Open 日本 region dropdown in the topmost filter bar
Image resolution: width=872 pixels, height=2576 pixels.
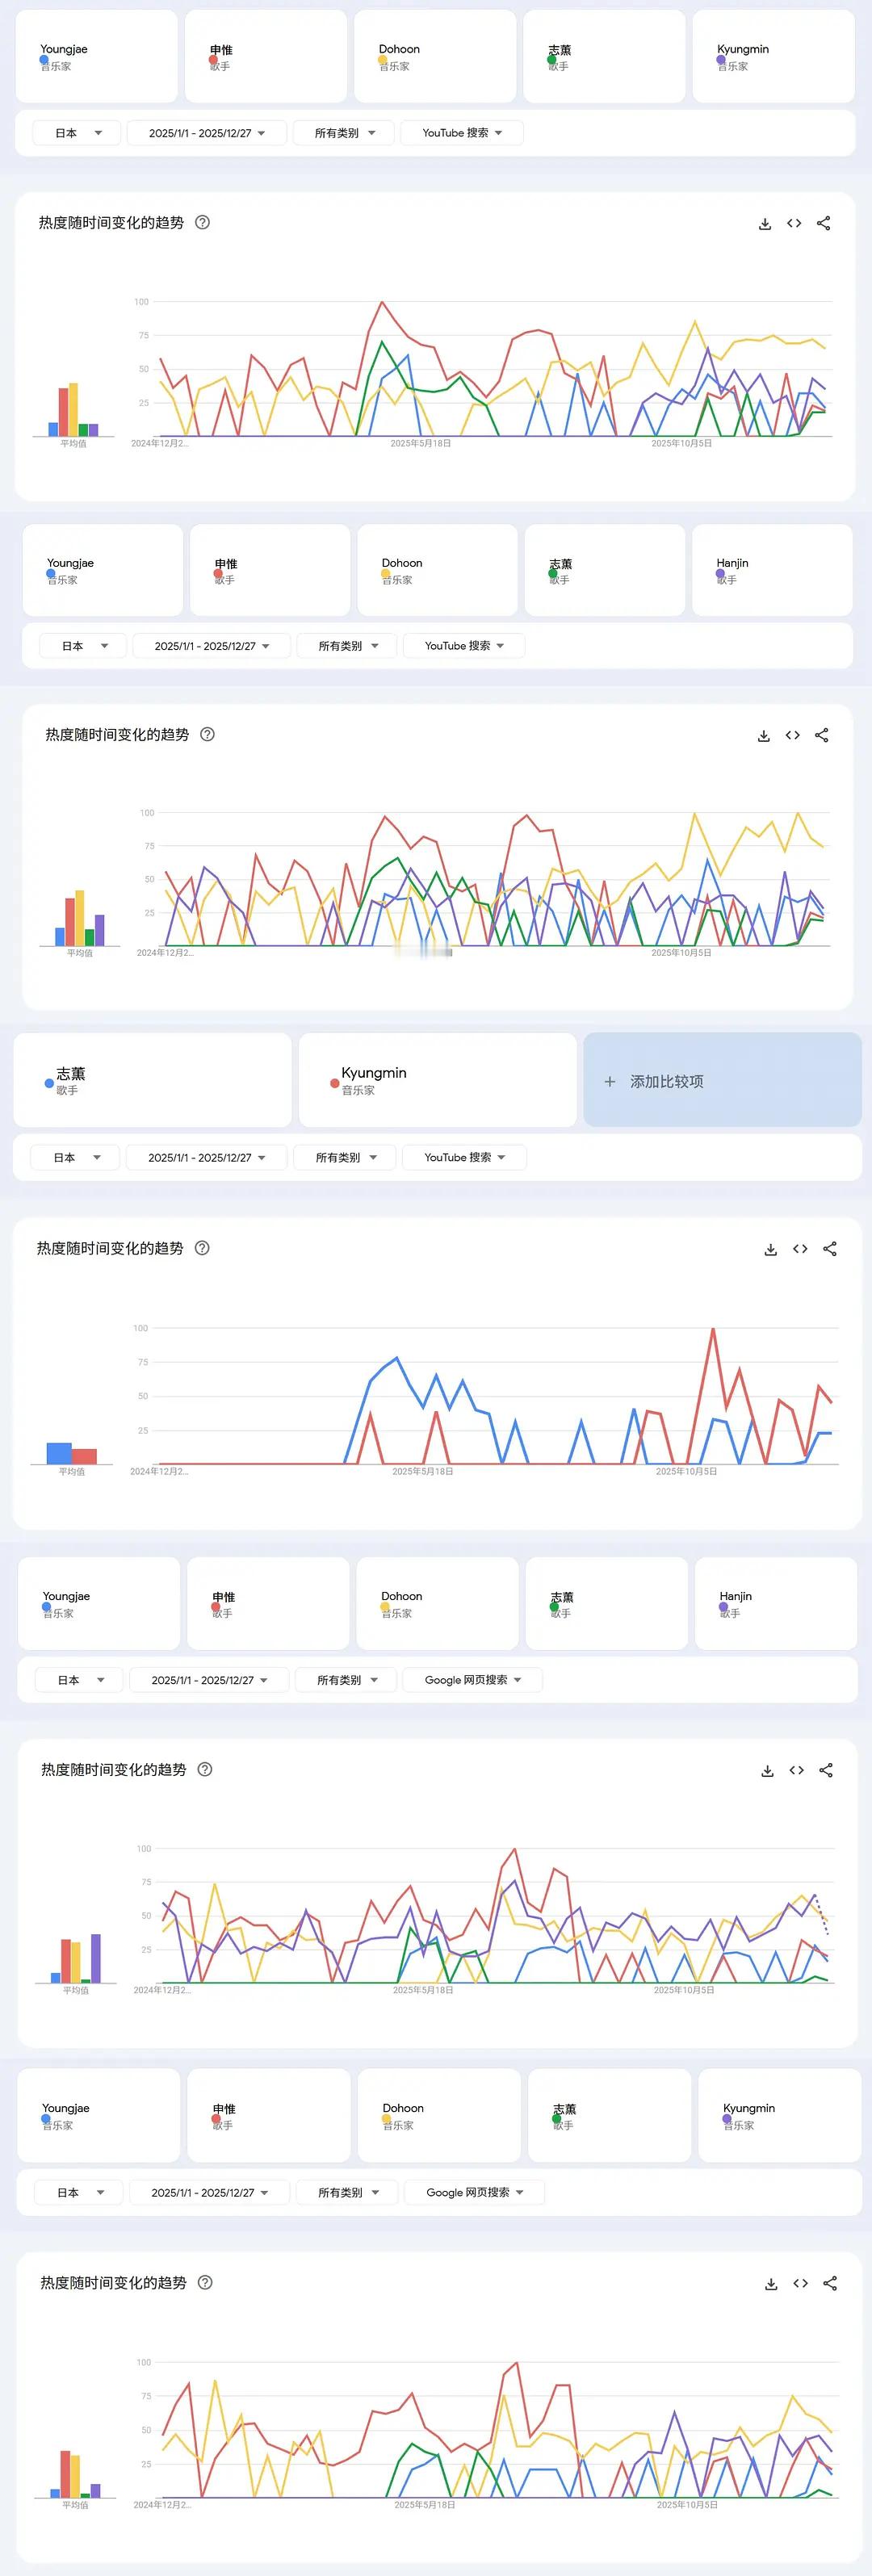point(77,133)
